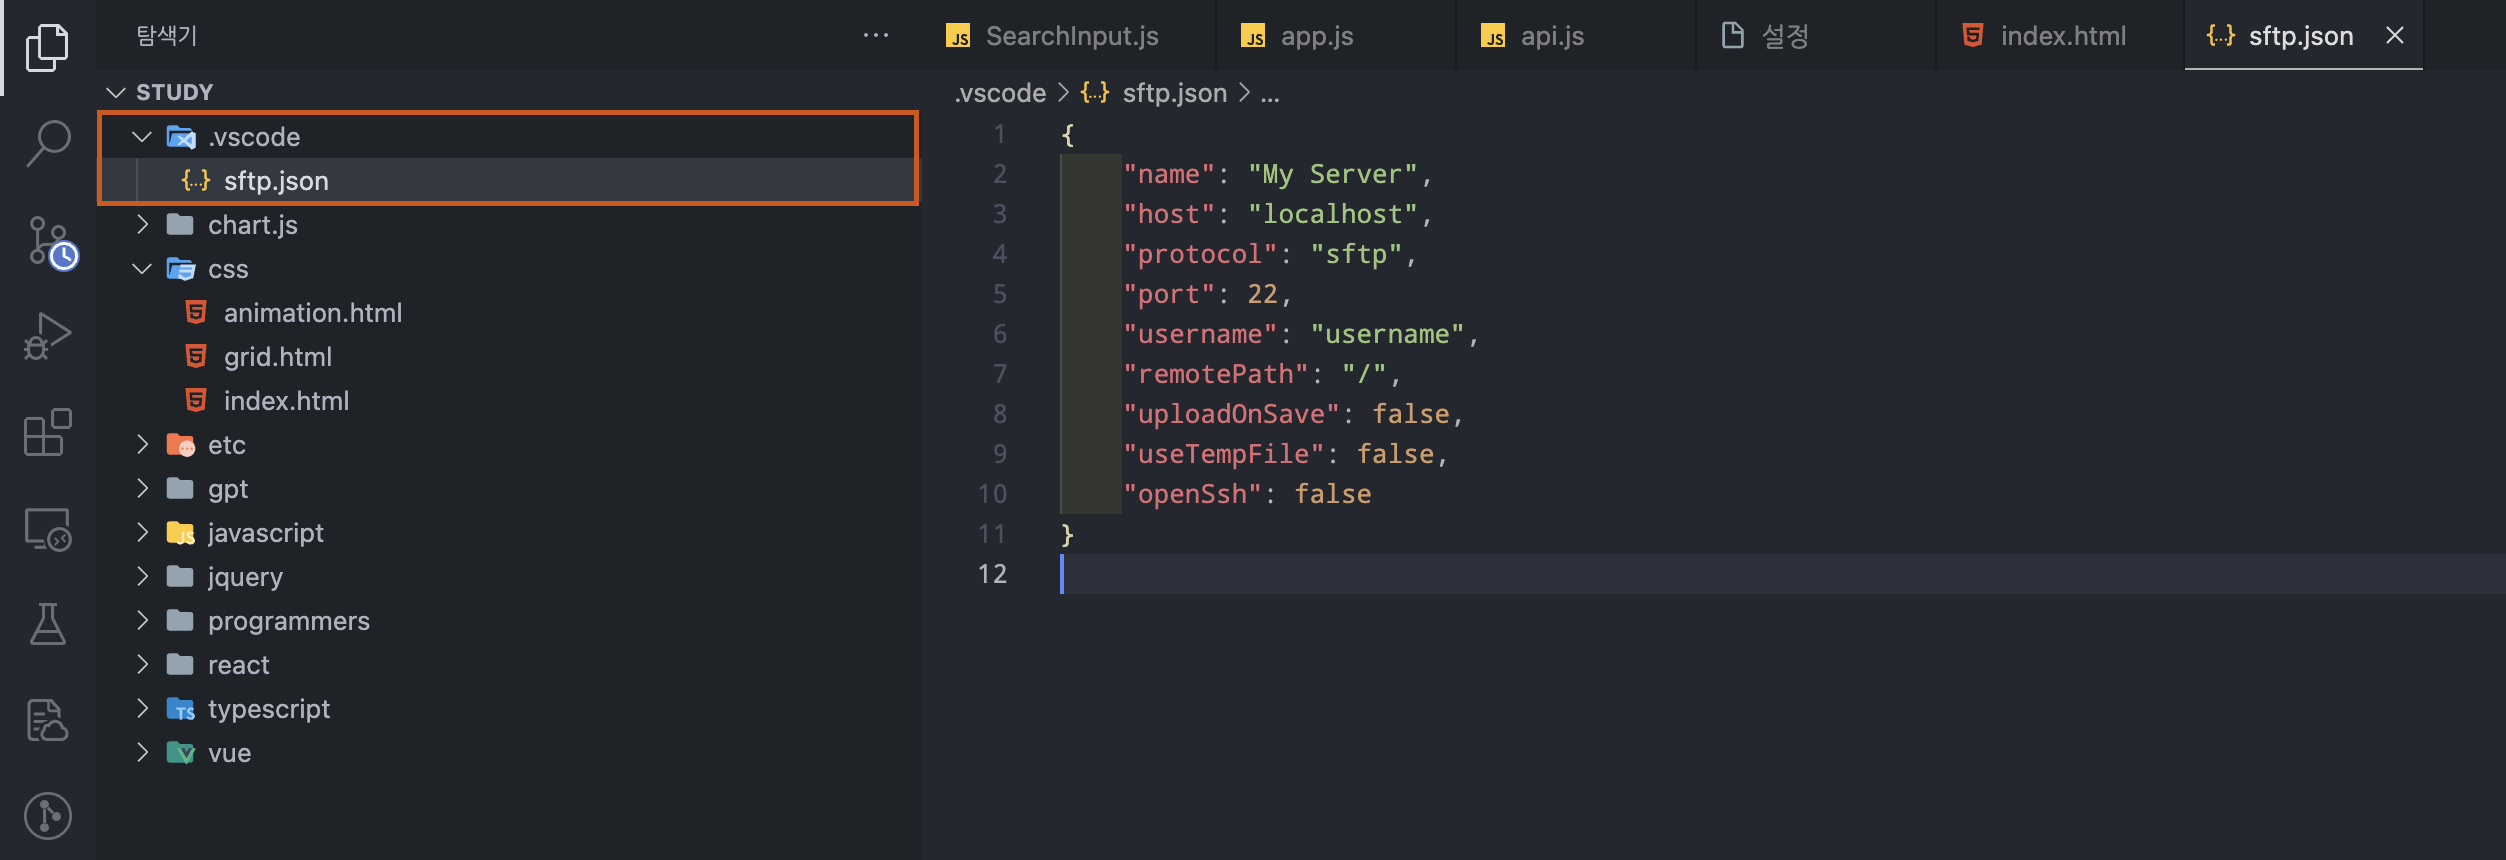The image size is (2506, 860).
Task: Click the JS icon on SearchInput.js tab
Action: [959, 37]
